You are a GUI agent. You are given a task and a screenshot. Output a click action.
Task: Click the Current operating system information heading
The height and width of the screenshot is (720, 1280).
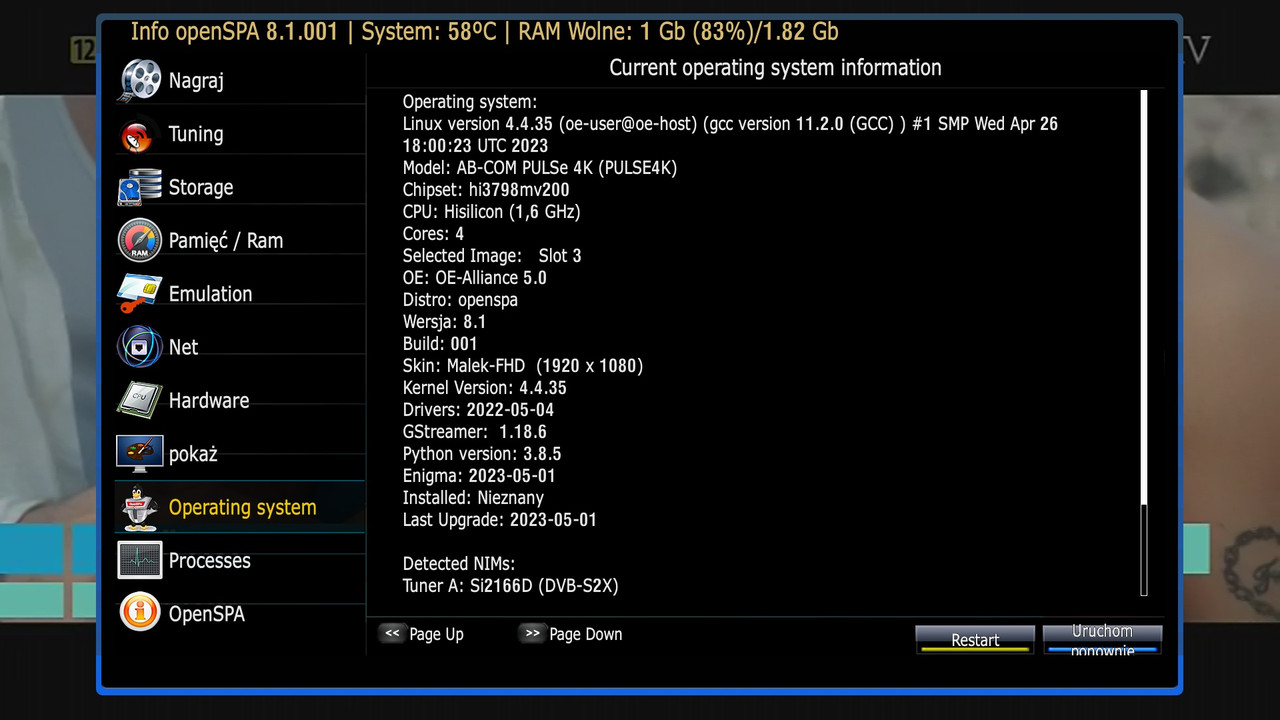[x=775, y=68]
